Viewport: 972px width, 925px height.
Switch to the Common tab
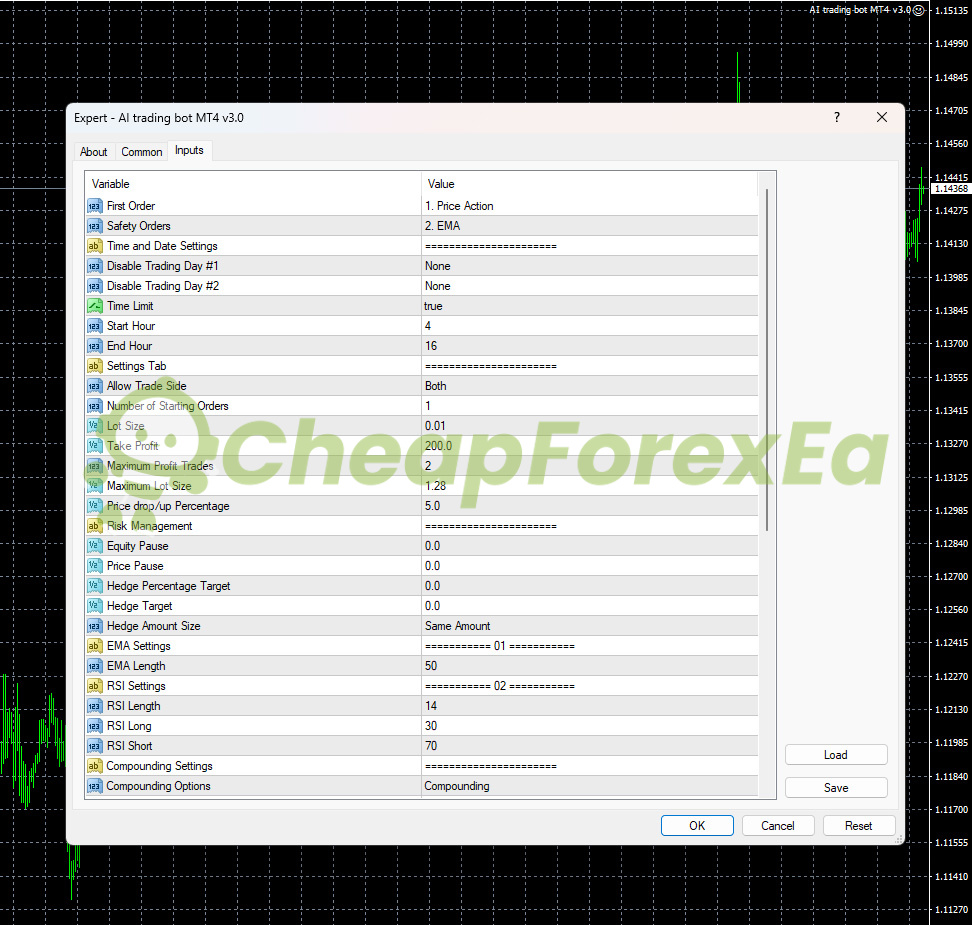(x=141, y=152)
